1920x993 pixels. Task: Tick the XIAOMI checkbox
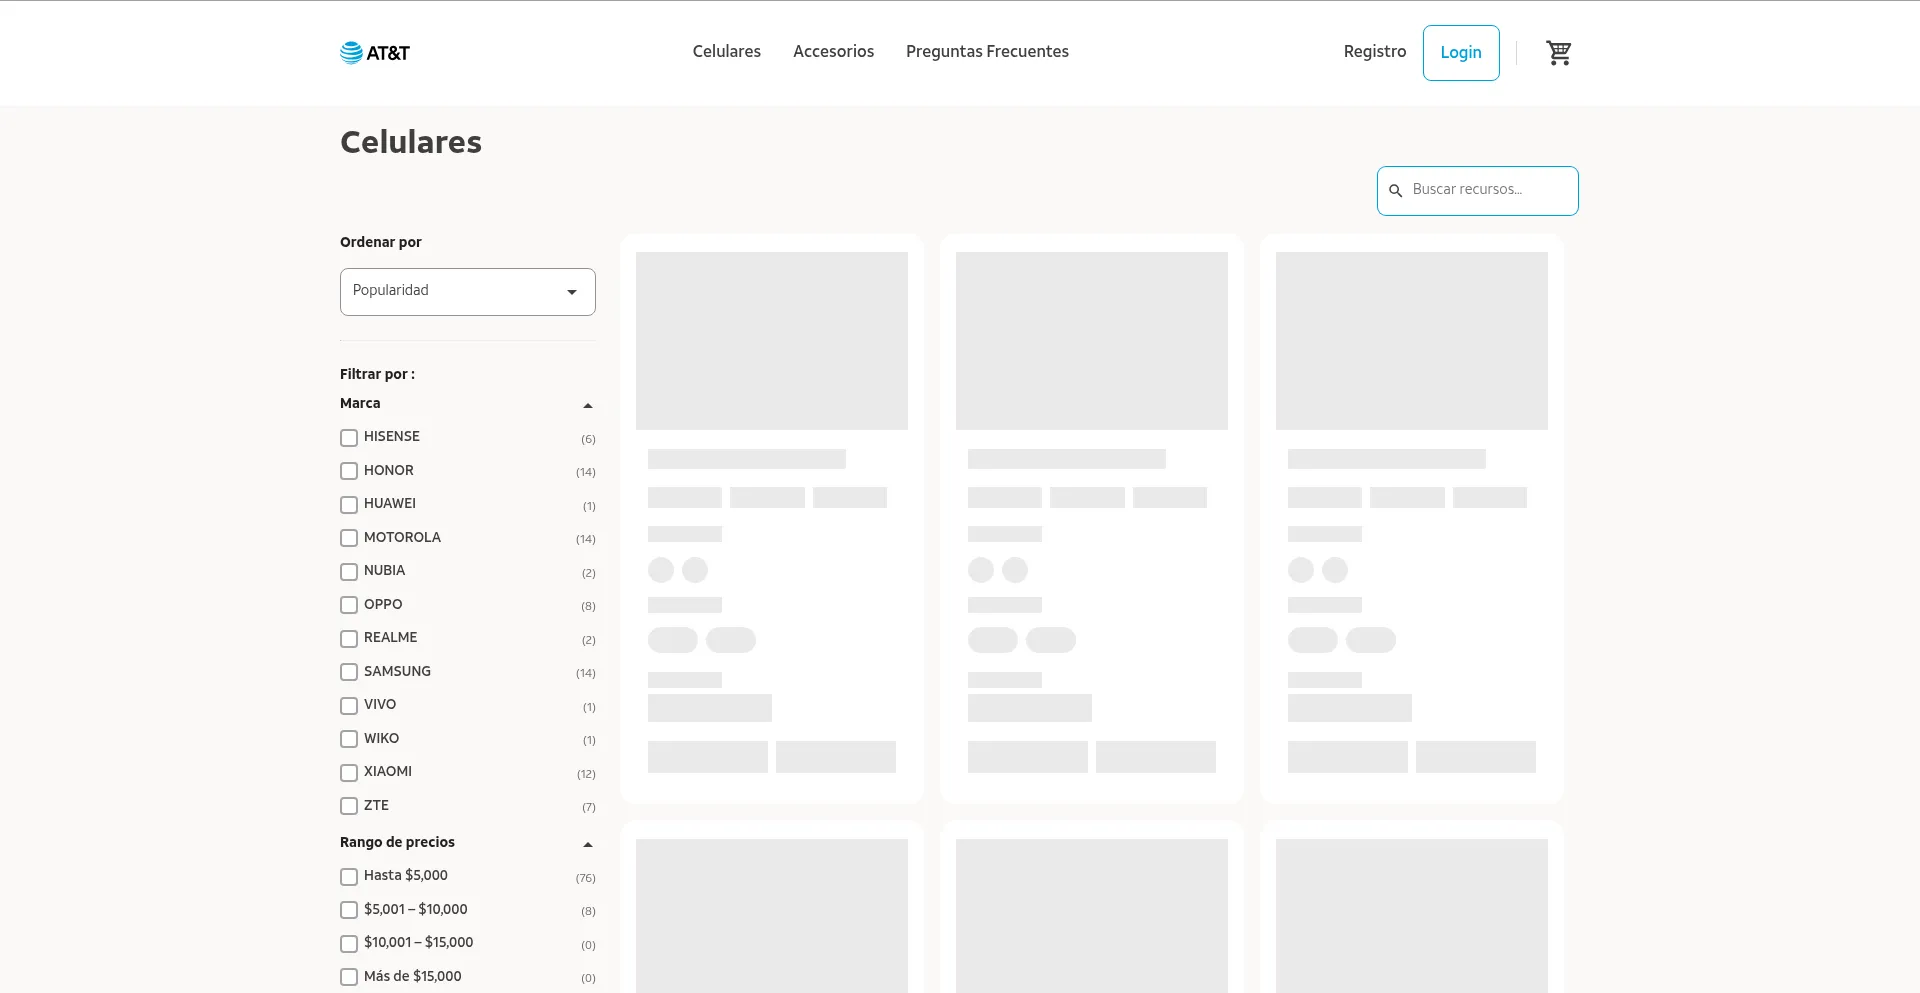point(349,773)
